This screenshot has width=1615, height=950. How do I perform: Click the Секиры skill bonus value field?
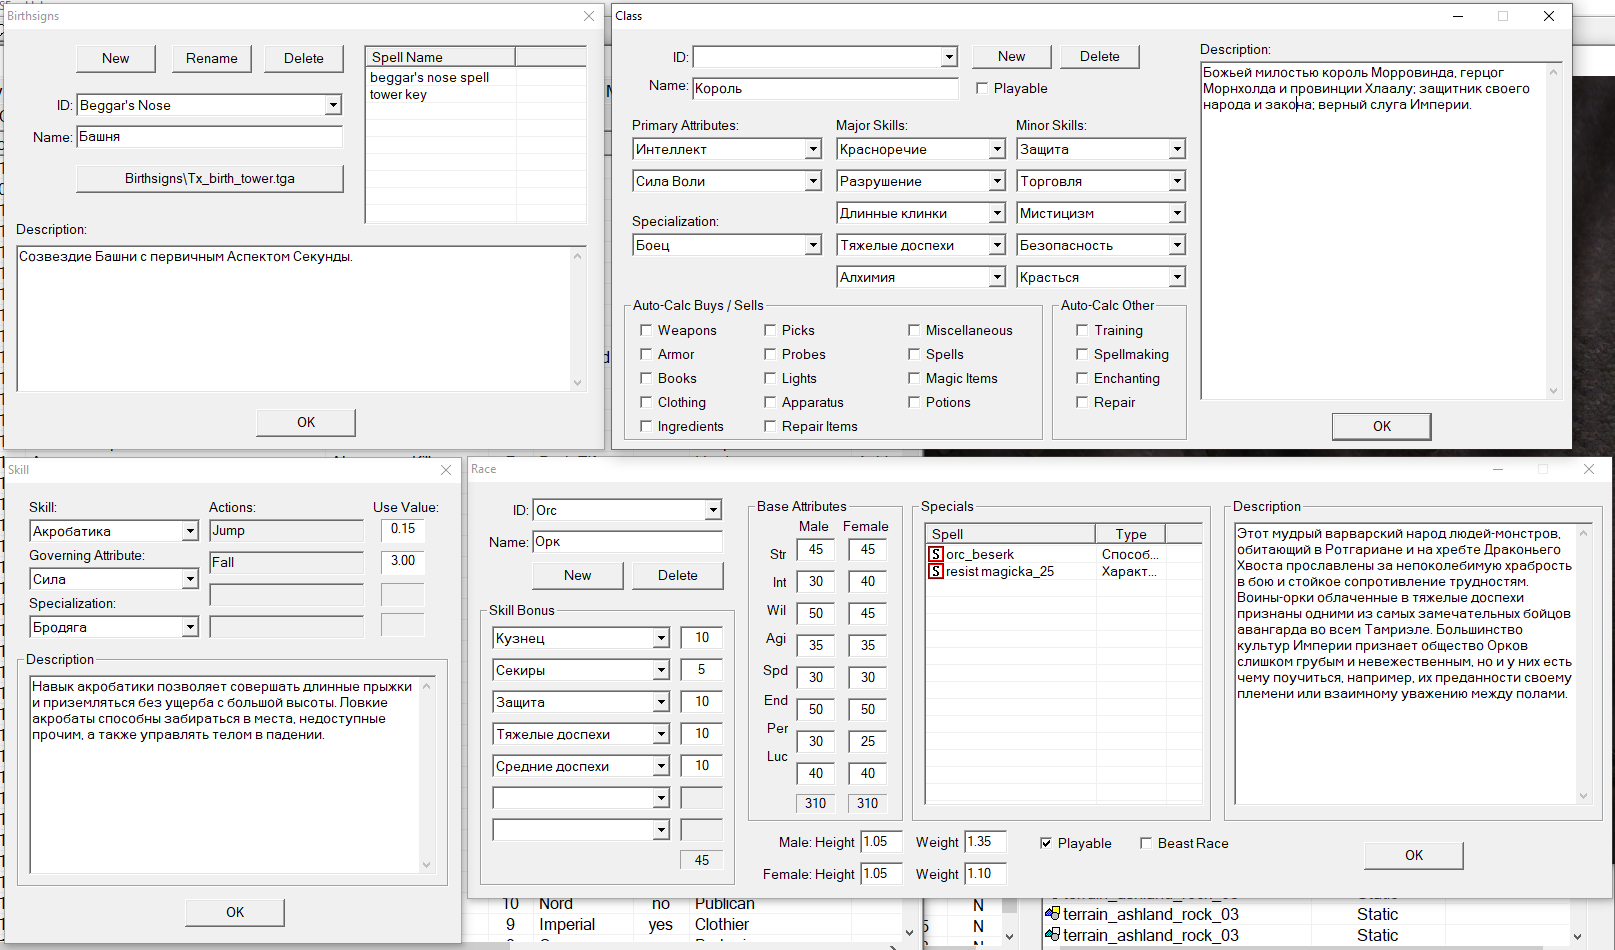click(702, 670)
